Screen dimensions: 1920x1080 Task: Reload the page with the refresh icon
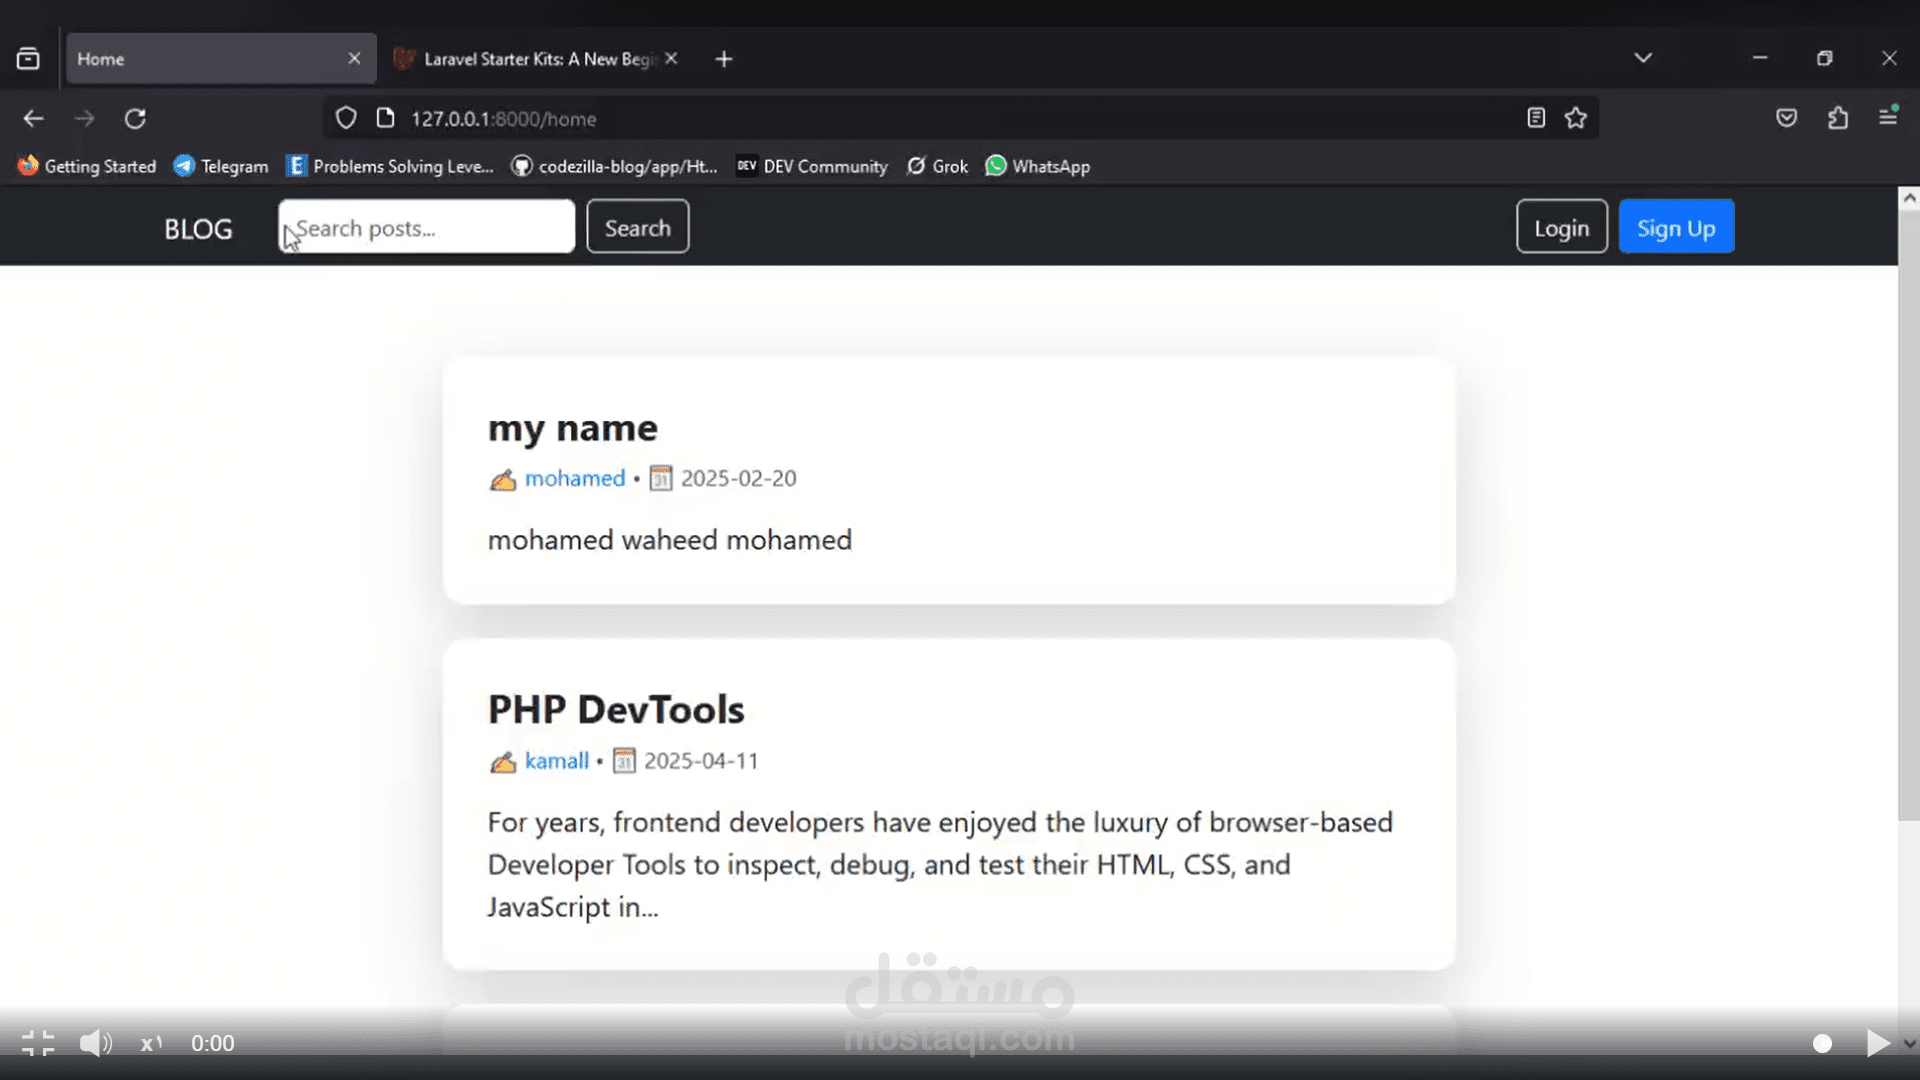click(x=135, y=118)
